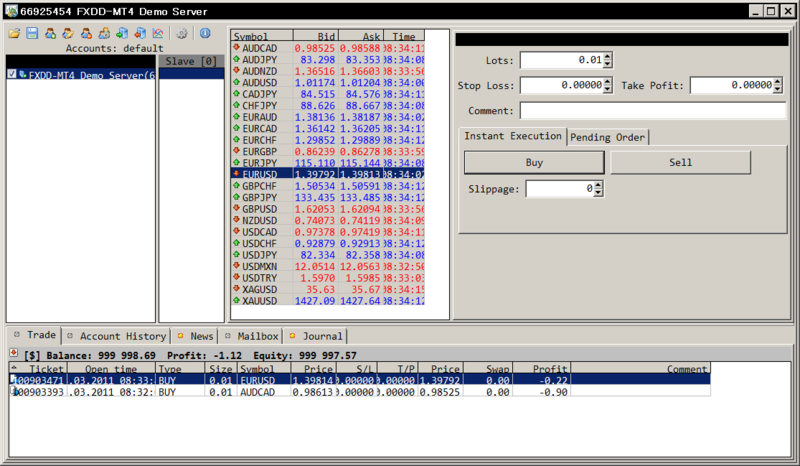Image resolution: width=800 pixels, height=466 pixels.
Task: Sort trades by Ticket column header
Action: (x=38, y=369)
